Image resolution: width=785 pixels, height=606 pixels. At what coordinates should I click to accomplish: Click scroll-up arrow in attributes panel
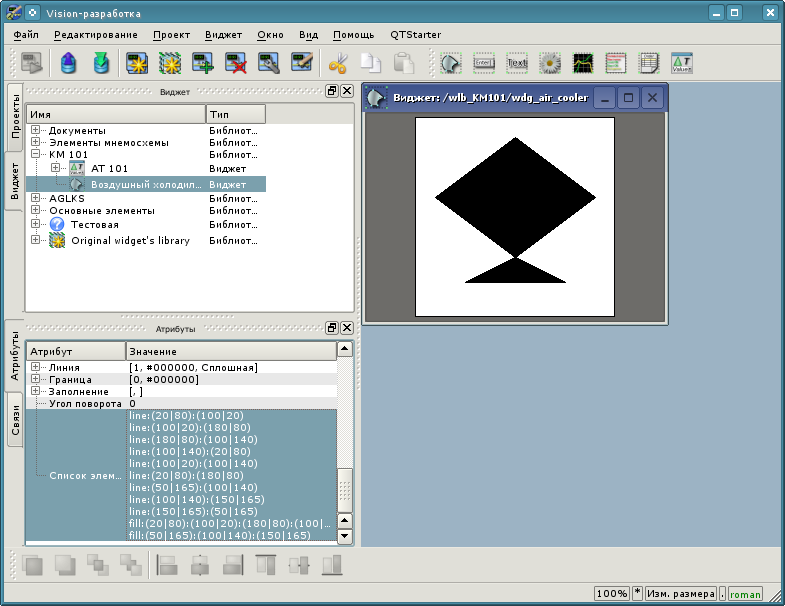pyautogui.click(x=344, y=350)
